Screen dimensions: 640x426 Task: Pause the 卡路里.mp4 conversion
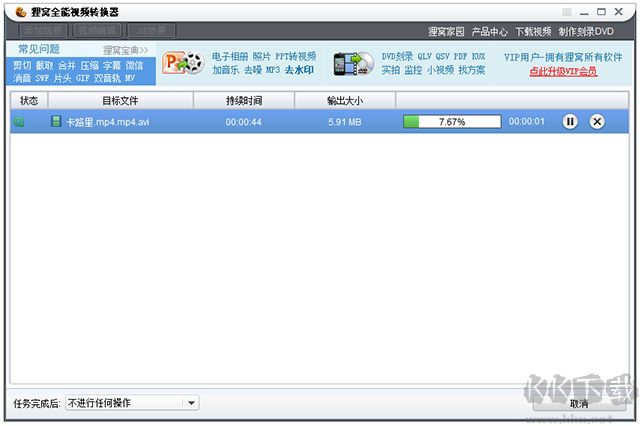[x=570, y=122]
